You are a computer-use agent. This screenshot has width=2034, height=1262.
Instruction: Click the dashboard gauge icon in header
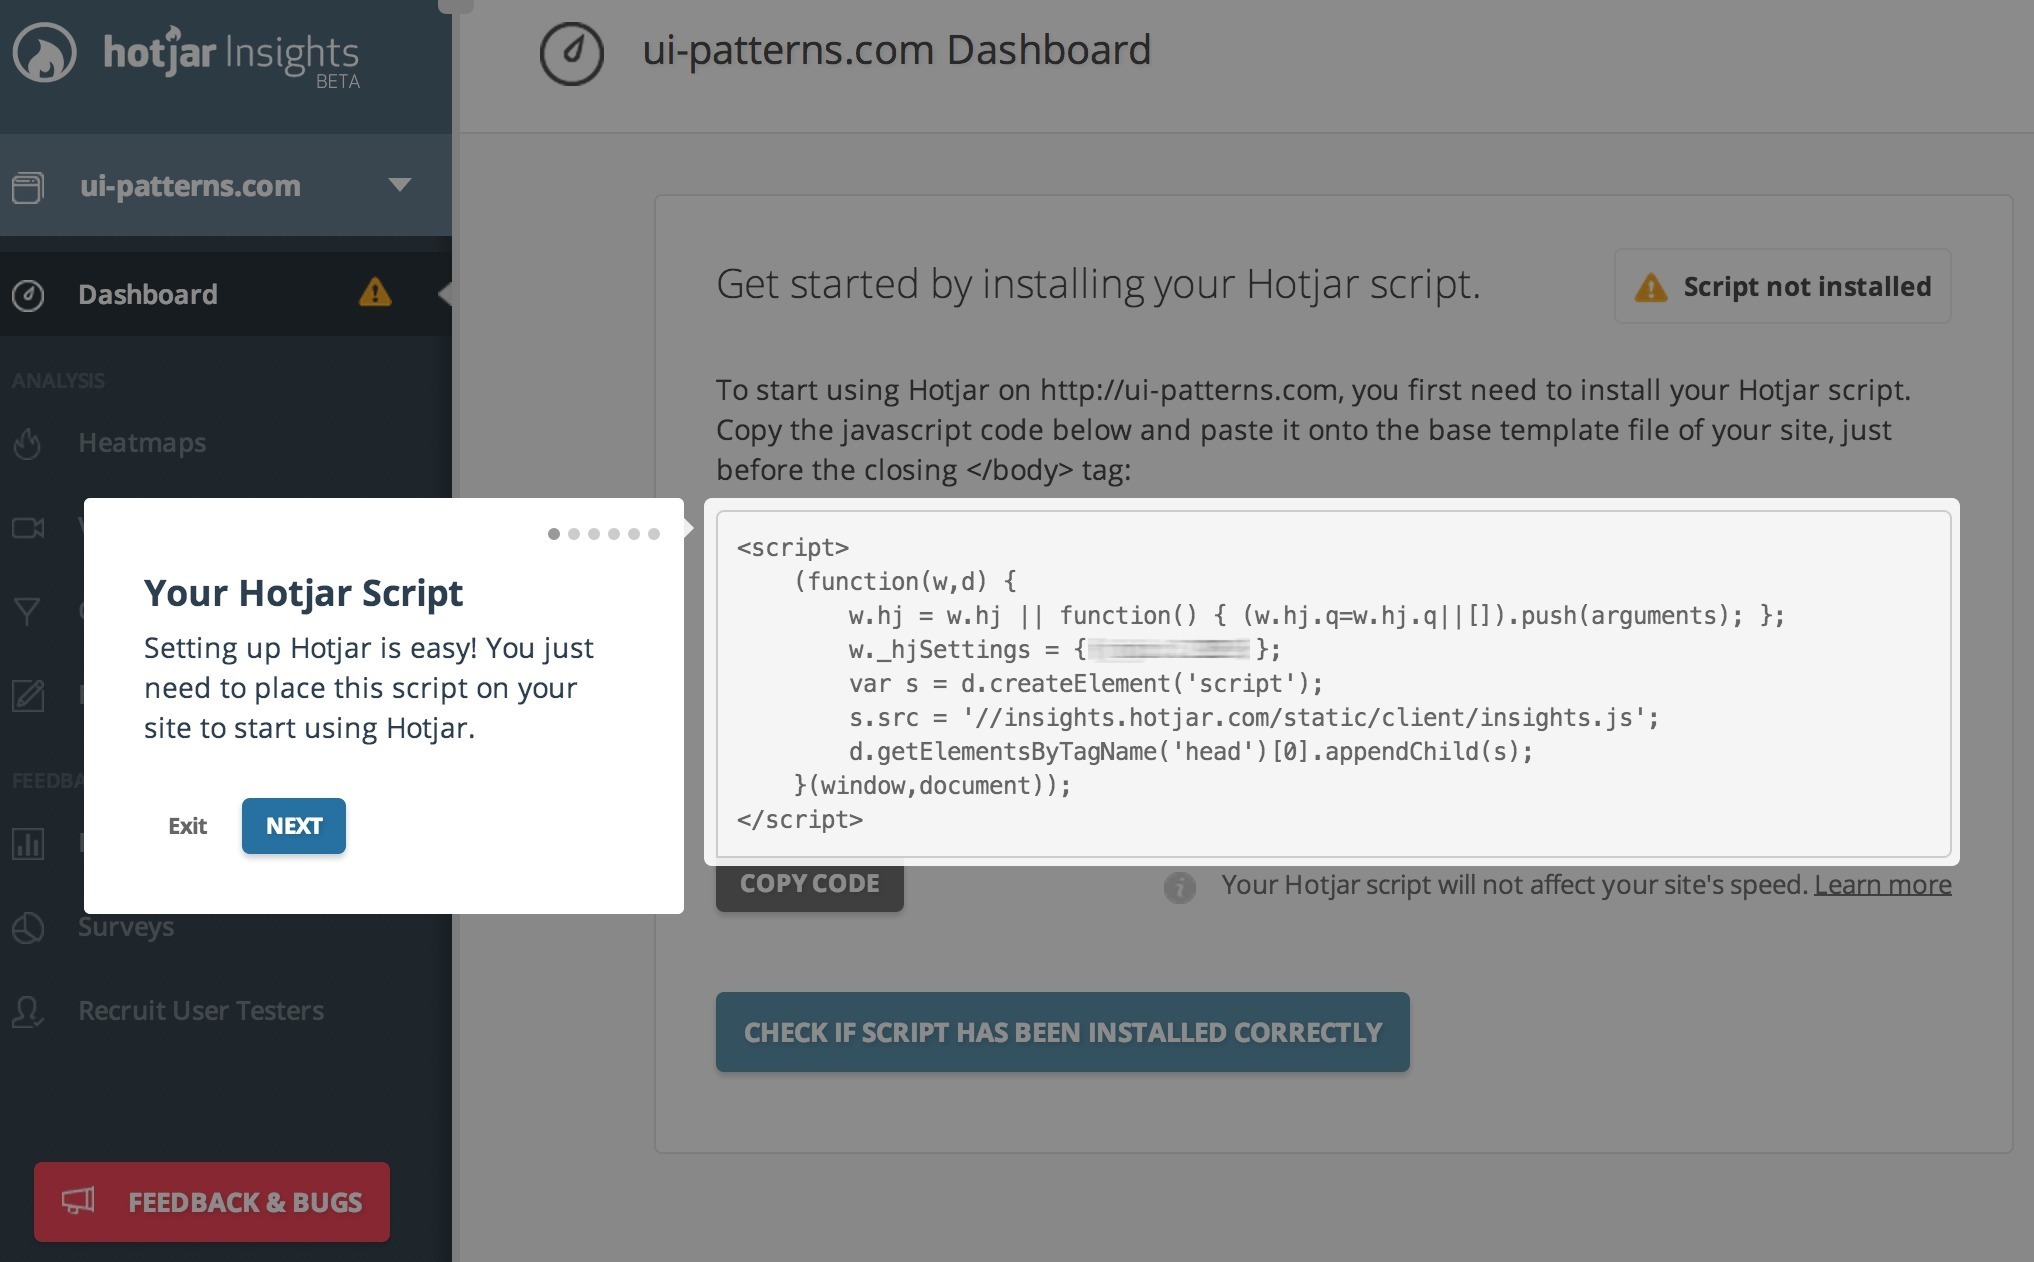click(571, 53)
